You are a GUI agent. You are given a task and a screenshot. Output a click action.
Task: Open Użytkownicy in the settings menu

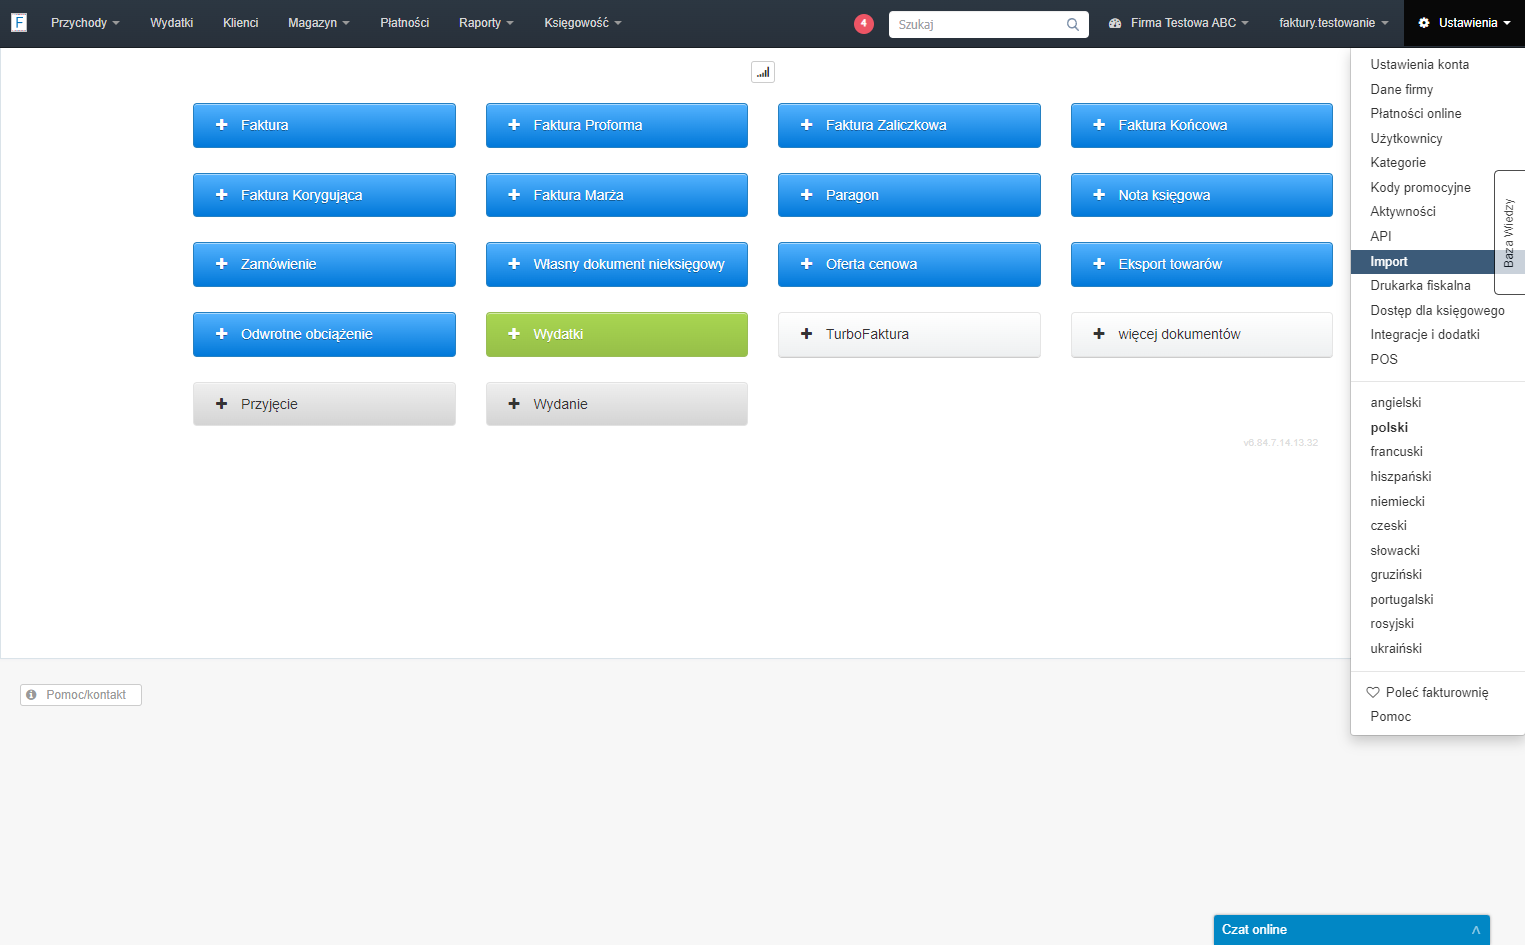(x=1407, y=139)
